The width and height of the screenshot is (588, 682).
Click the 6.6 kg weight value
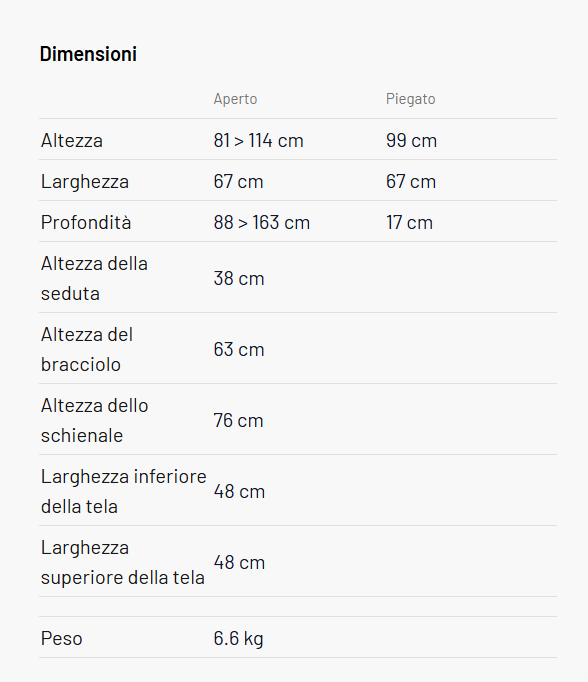(238, 639)
